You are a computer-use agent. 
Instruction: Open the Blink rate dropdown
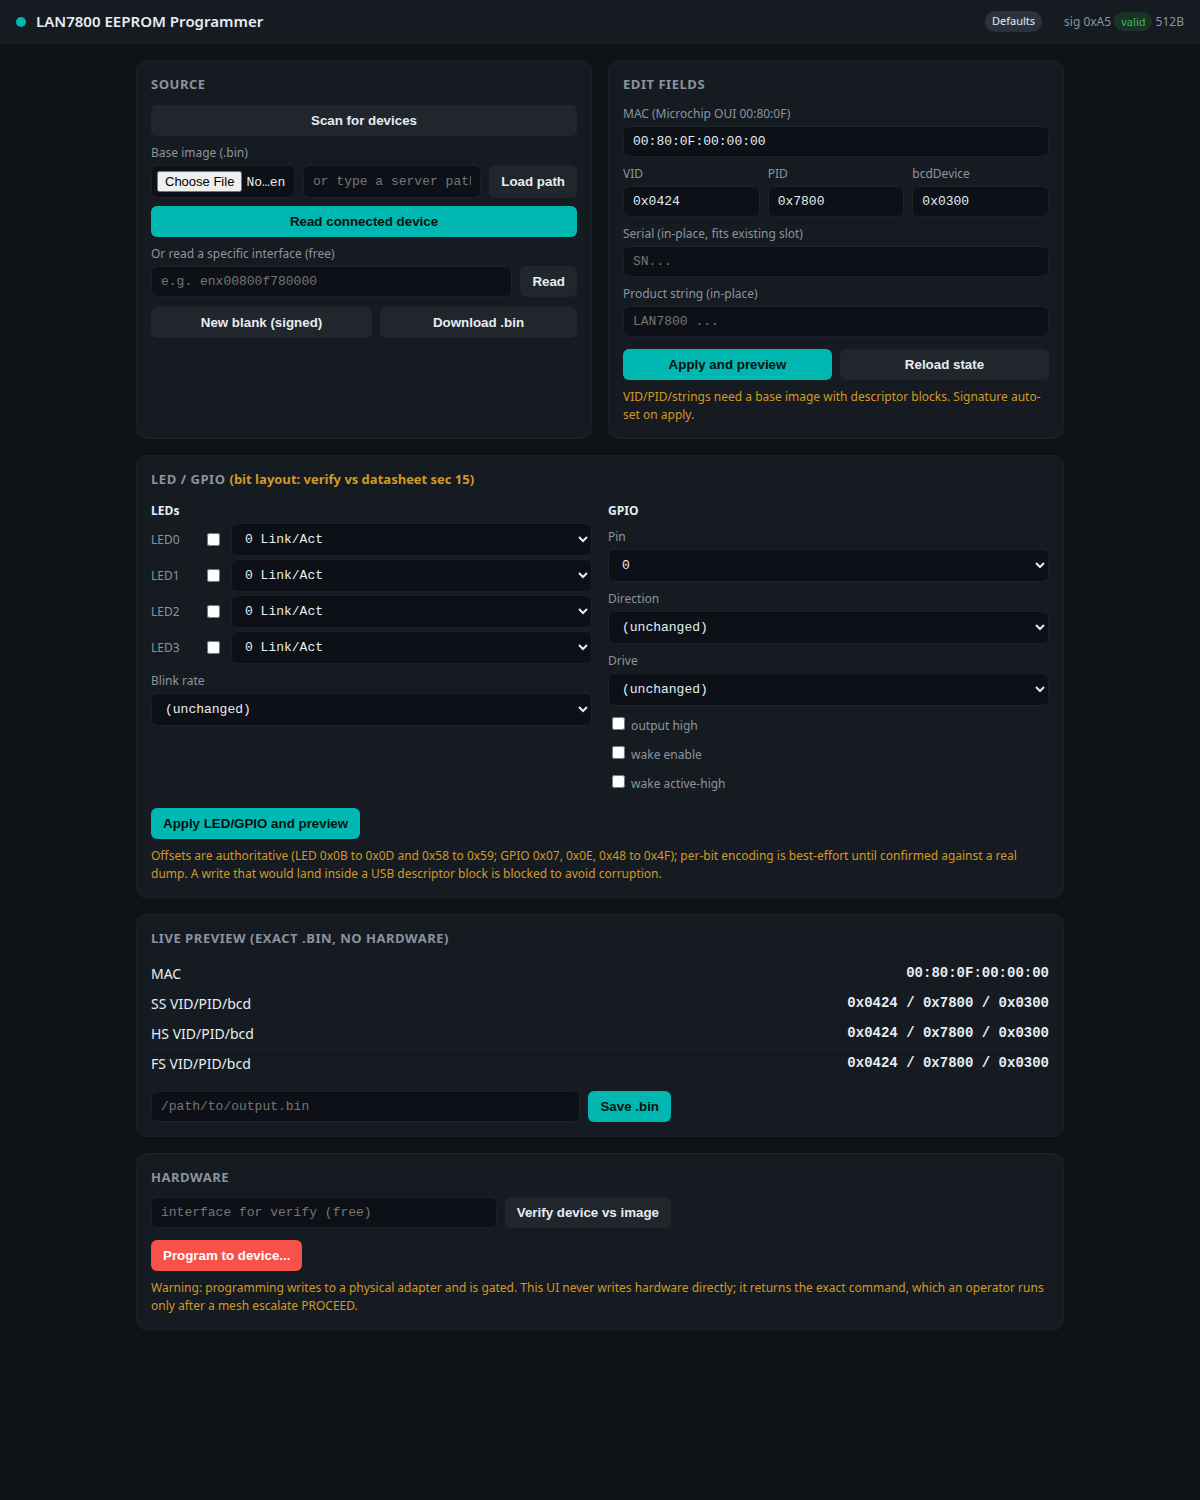pyautogui.click(x=371, y=709)
